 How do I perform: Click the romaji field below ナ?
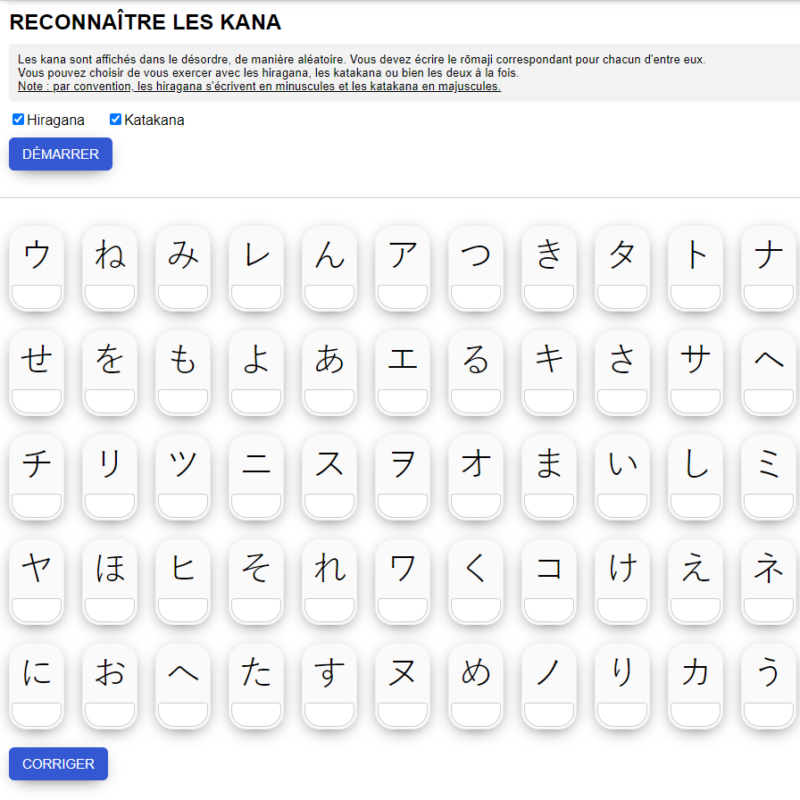(769, 296)
